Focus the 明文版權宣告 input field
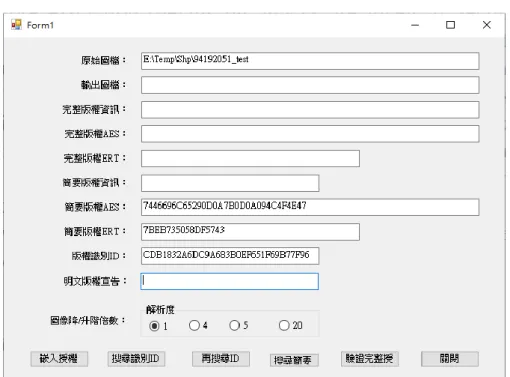 point(230,281)
